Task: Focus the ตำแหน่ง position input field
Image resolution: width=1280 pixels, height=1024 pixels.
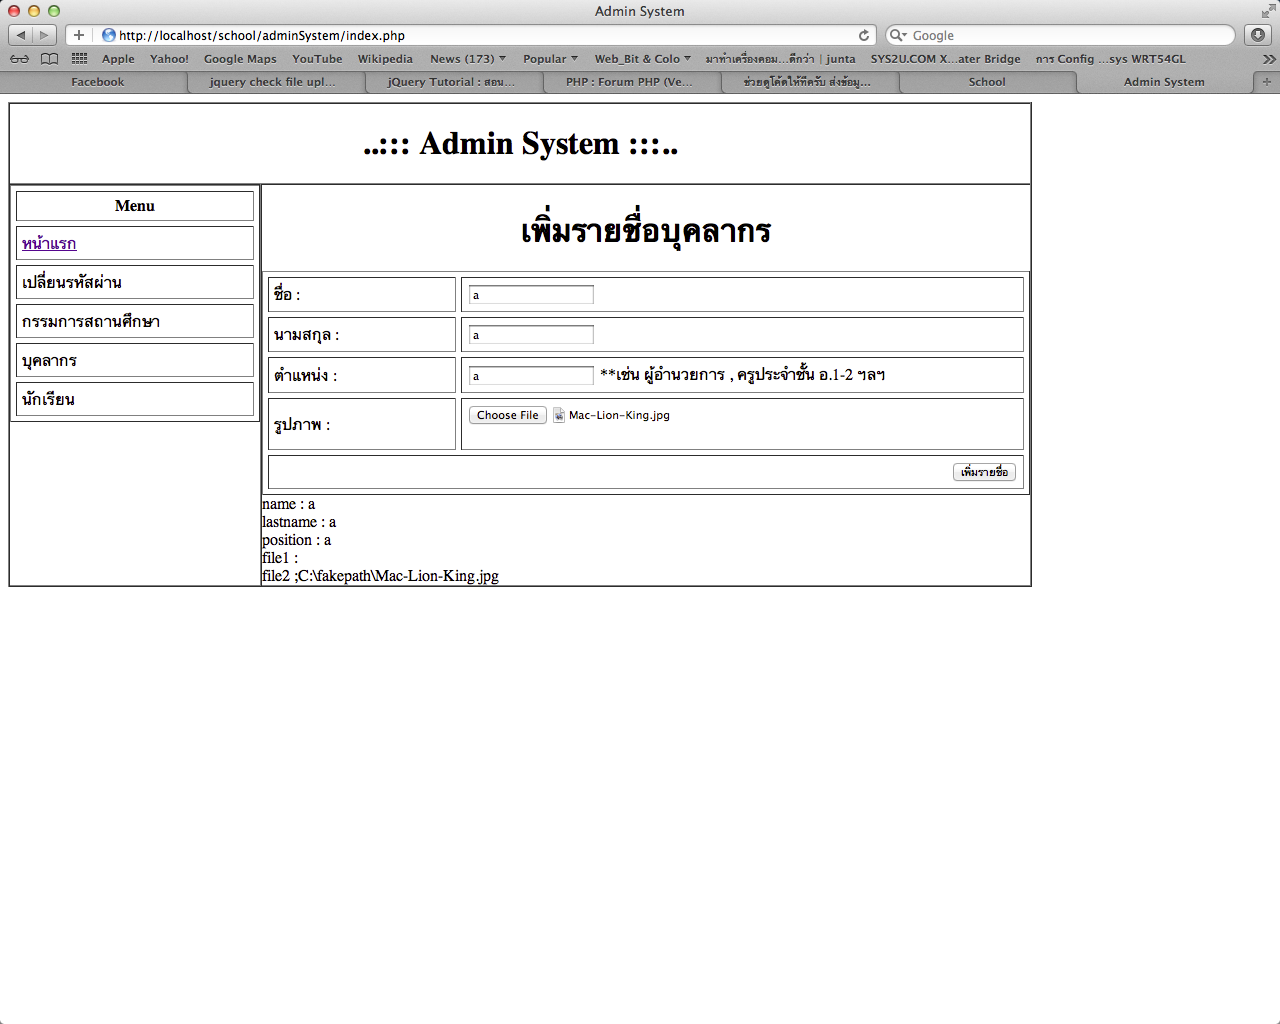Action: [x=531, y=376]
